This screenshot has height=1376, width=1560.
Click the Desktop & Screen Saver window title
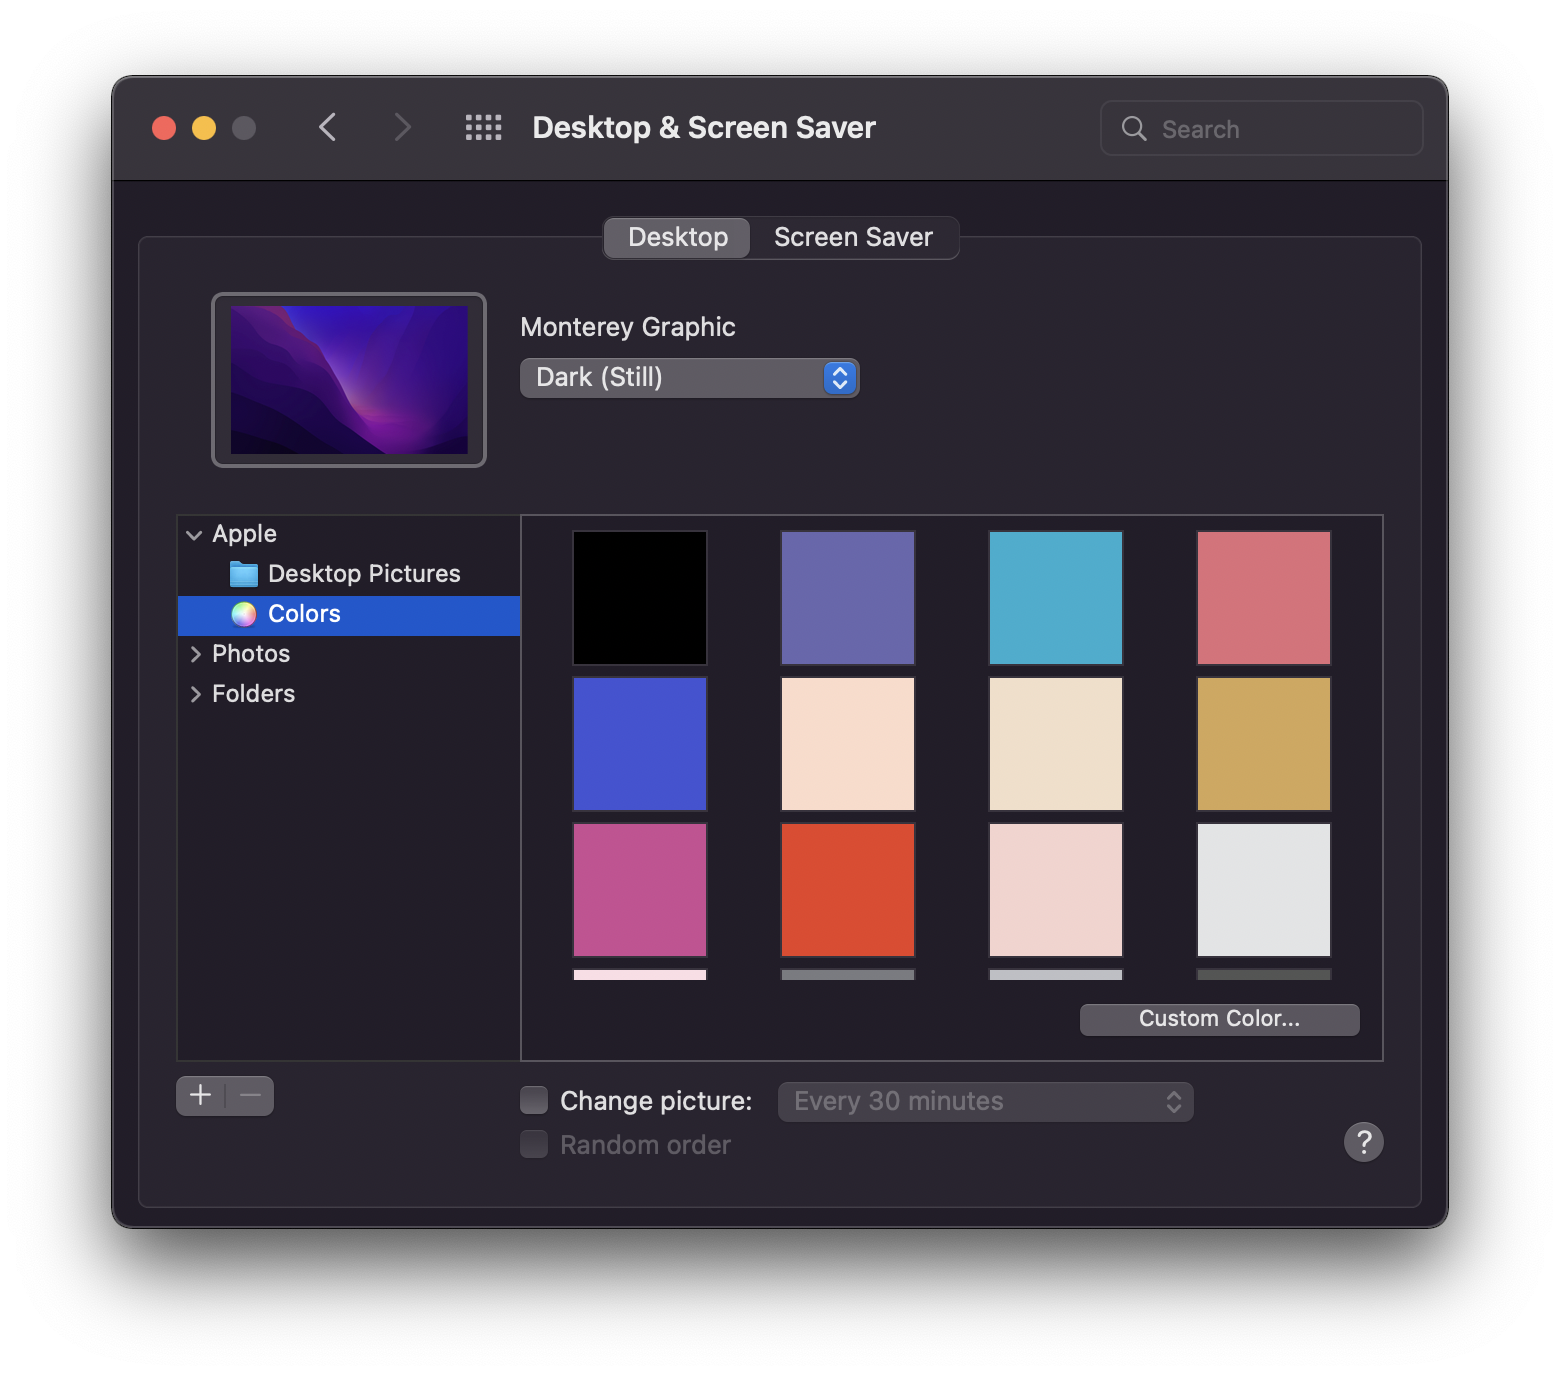[704, 128]
